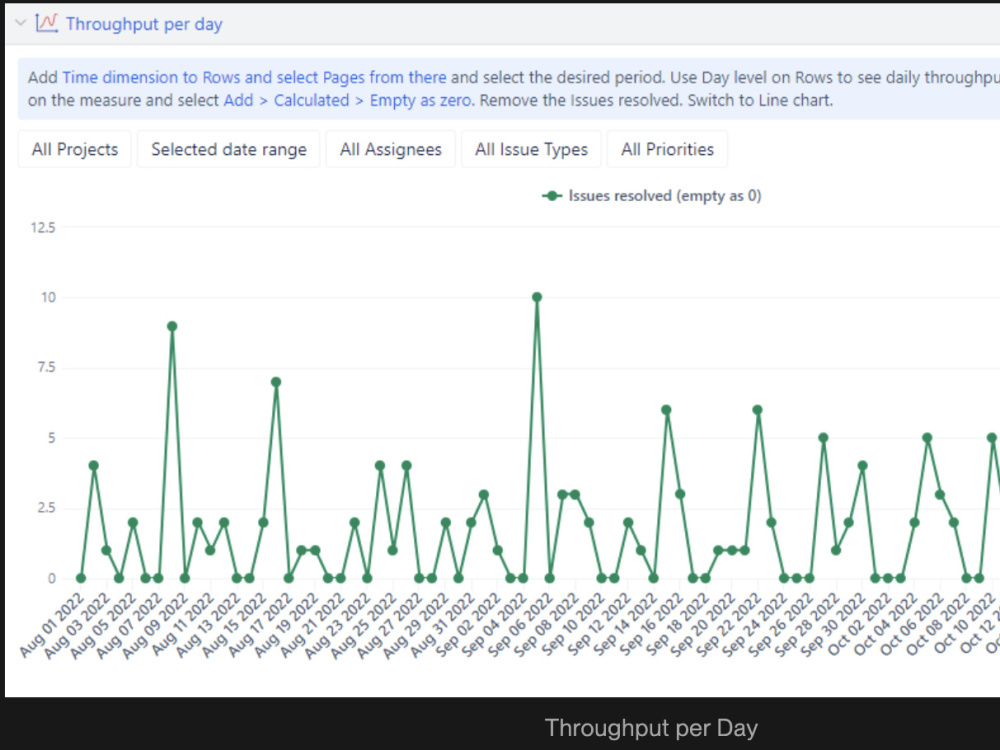This screenshot has width=1000, height=750.
Task: Open the Selected date range filter
Action: click(x=228, y=149)
